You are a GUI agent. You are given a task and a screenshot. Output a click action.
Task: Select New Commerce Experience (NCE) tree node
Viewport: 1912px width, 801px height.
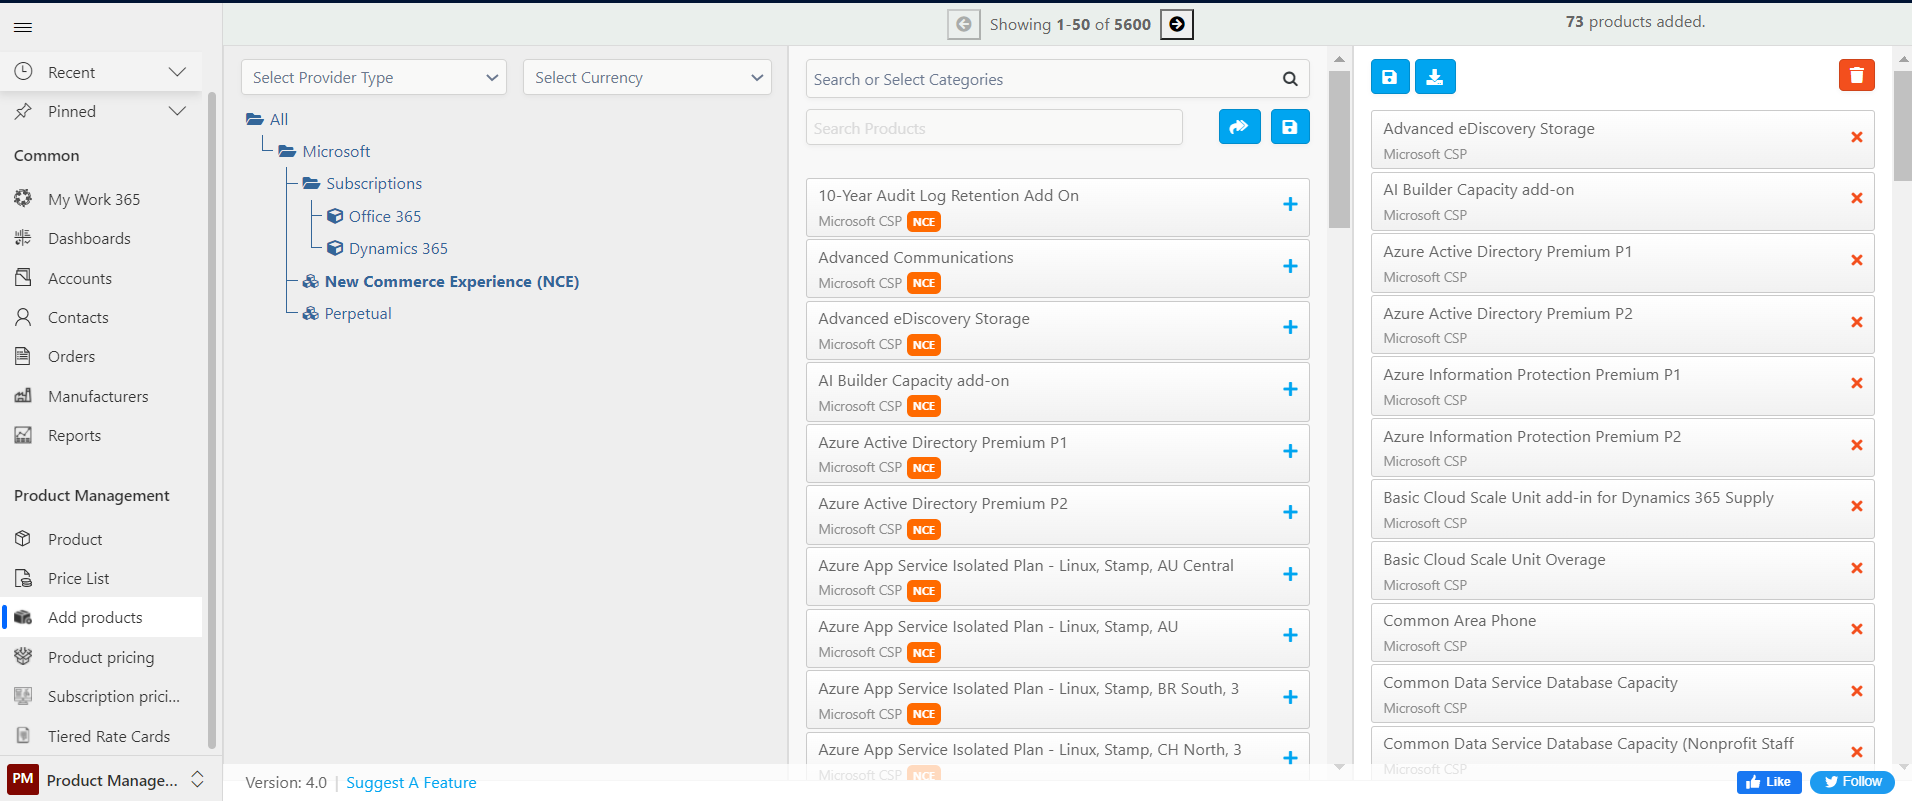(452, 281)
